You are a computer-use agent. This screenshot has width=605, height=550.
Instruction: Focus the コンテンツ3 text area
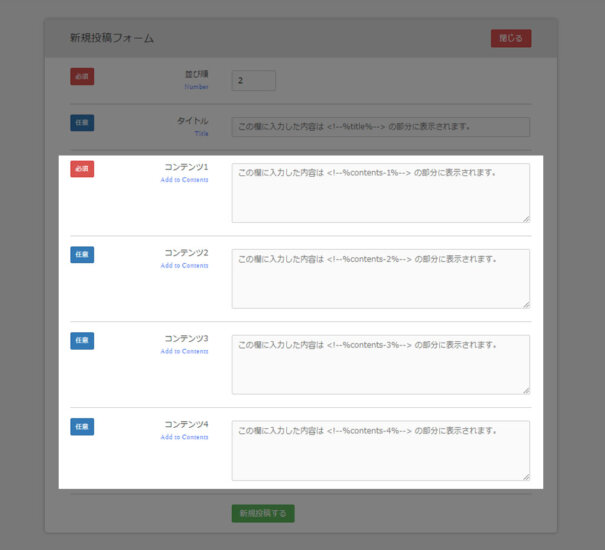[x=380, y=364]
